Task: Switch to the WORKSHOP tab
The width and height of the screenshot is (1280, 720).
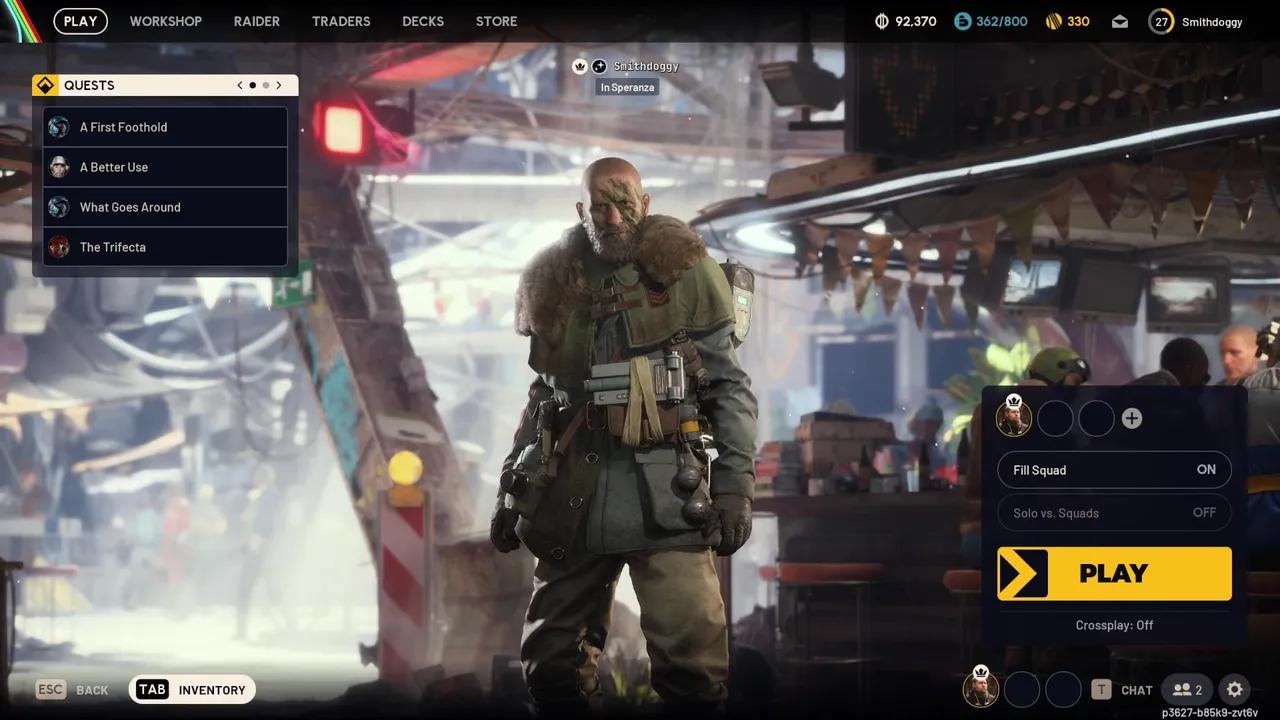Action: (166, 21)
